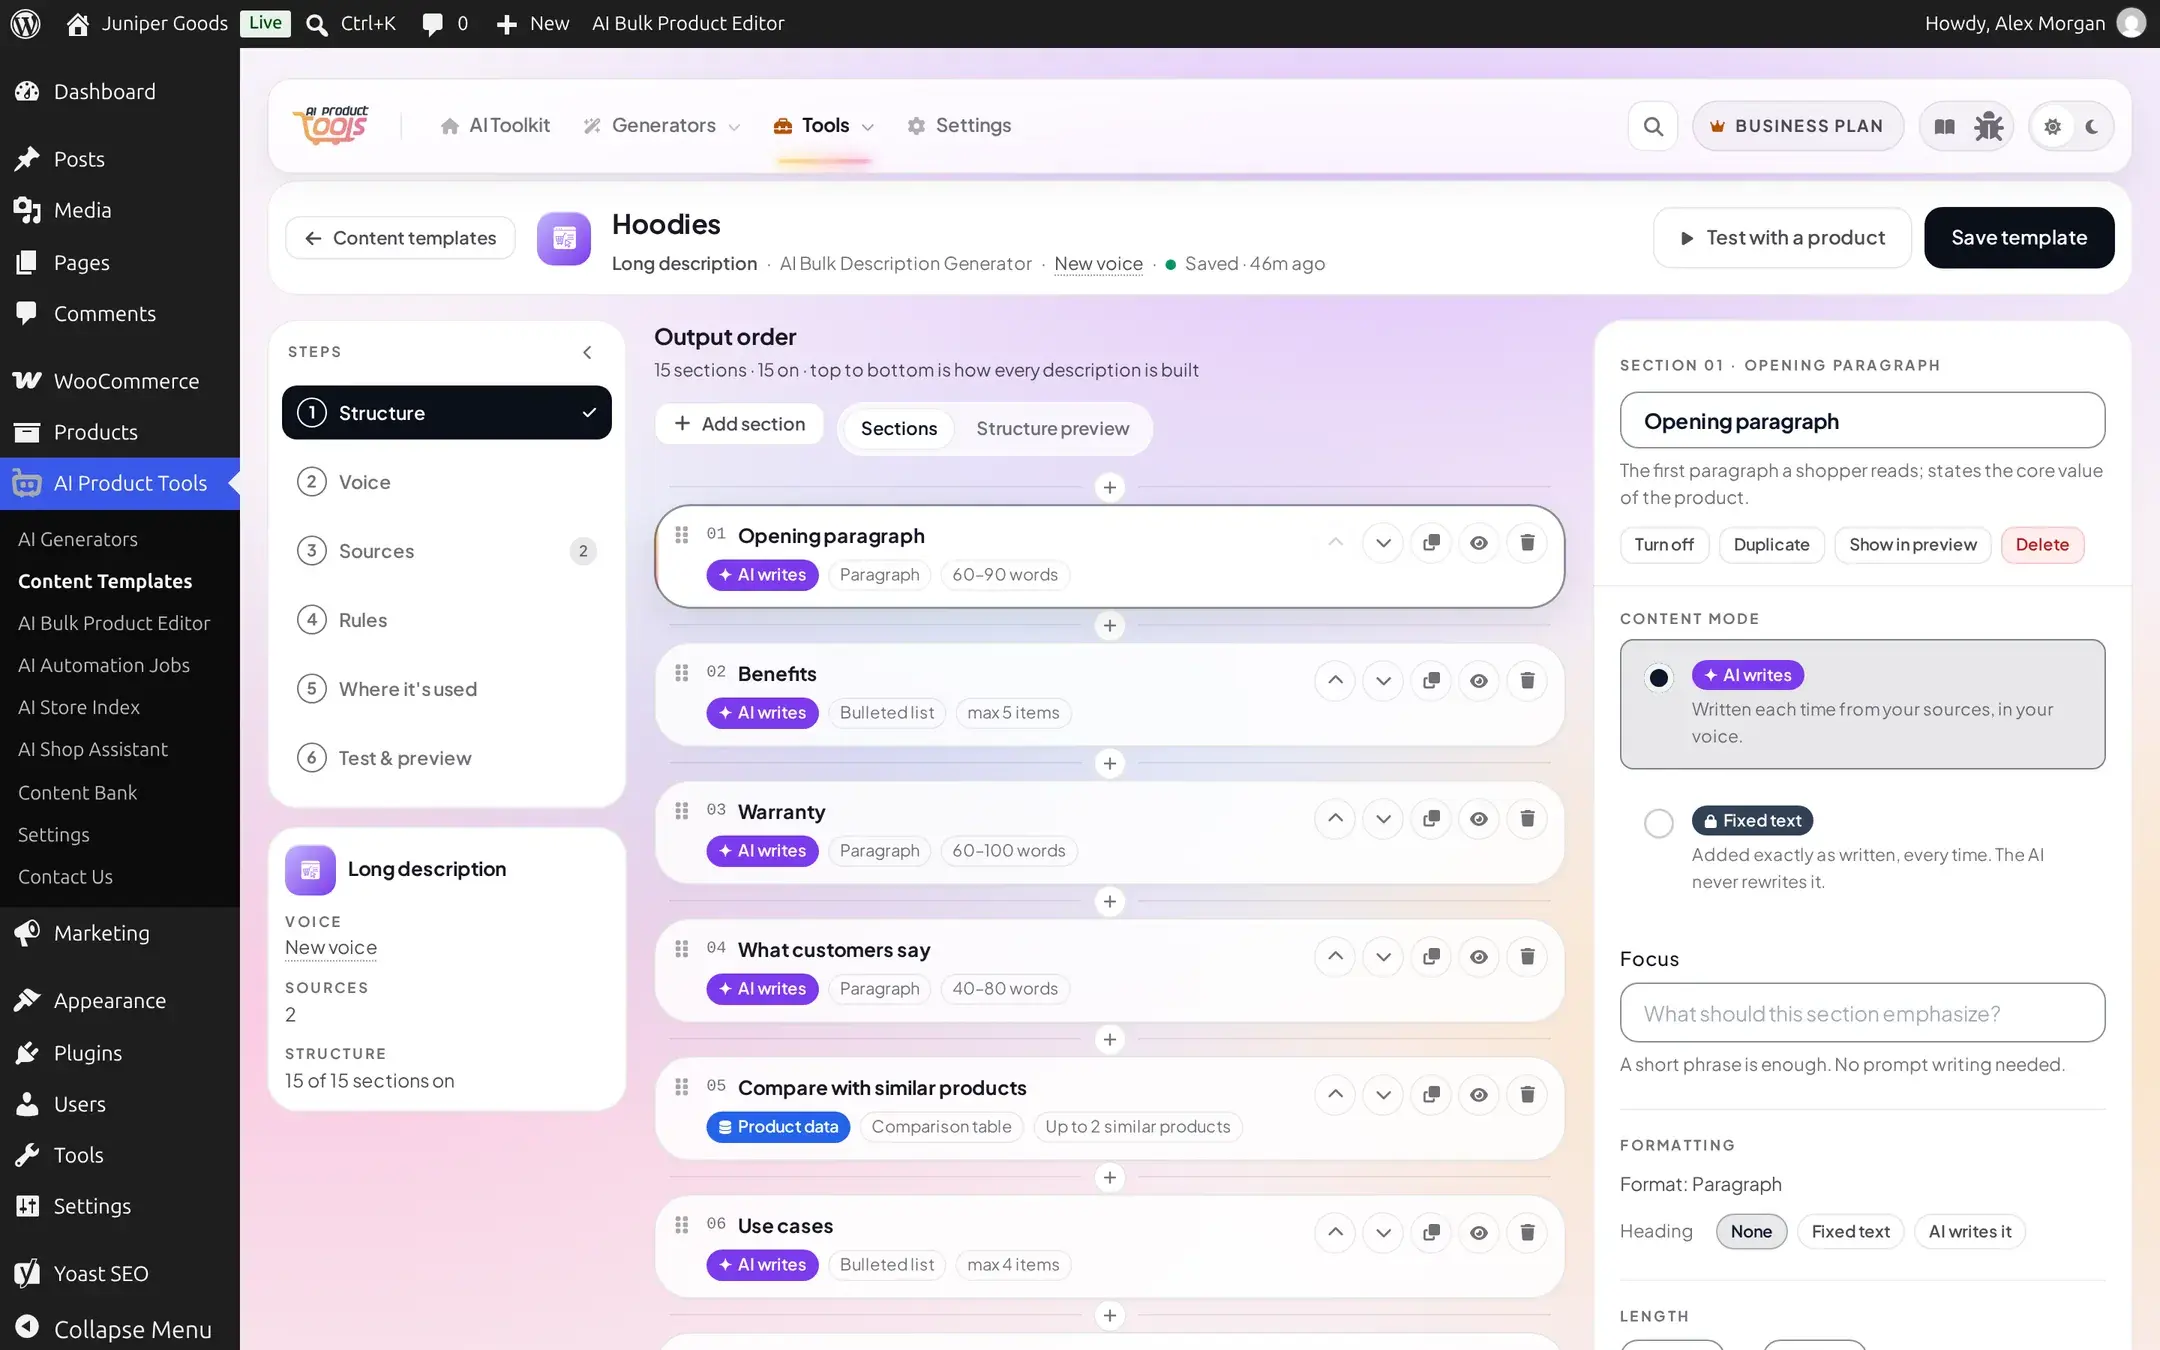Delete the Warranty section with trash icon
2160x1350 pixels.
[1527, 819]
